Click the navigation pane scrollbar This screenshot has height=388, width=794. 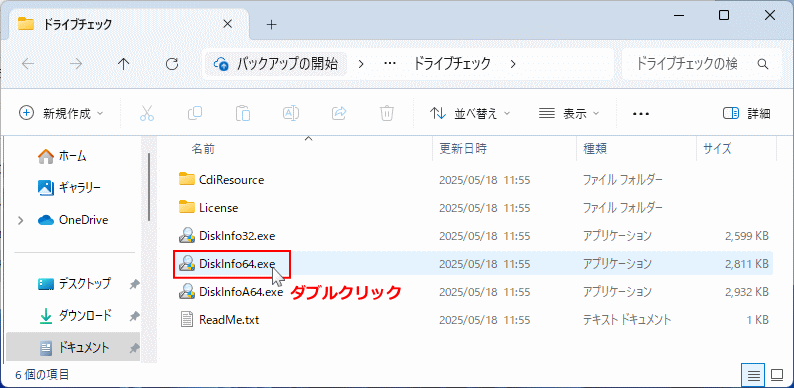tap(149, 187)
